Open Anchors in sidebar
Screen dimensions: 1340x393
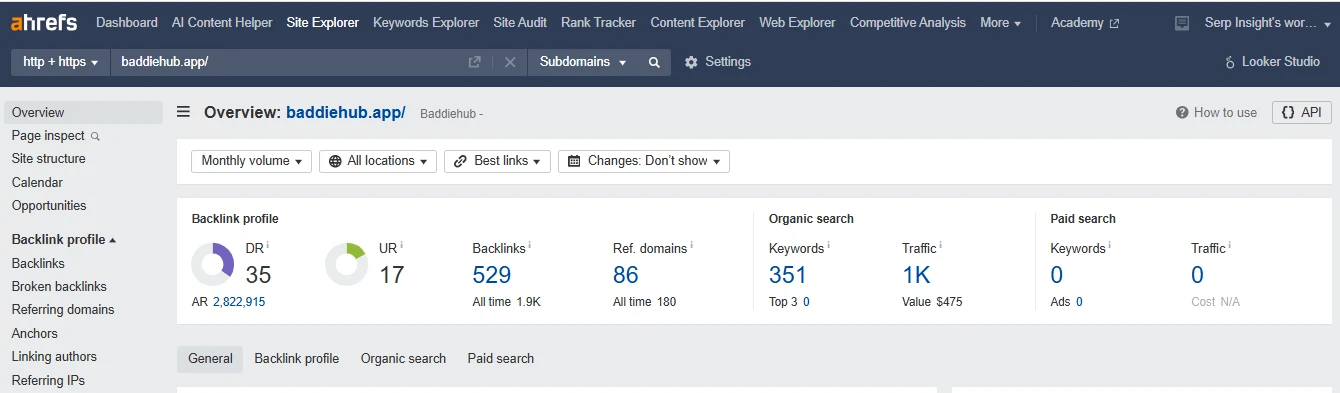35,334
